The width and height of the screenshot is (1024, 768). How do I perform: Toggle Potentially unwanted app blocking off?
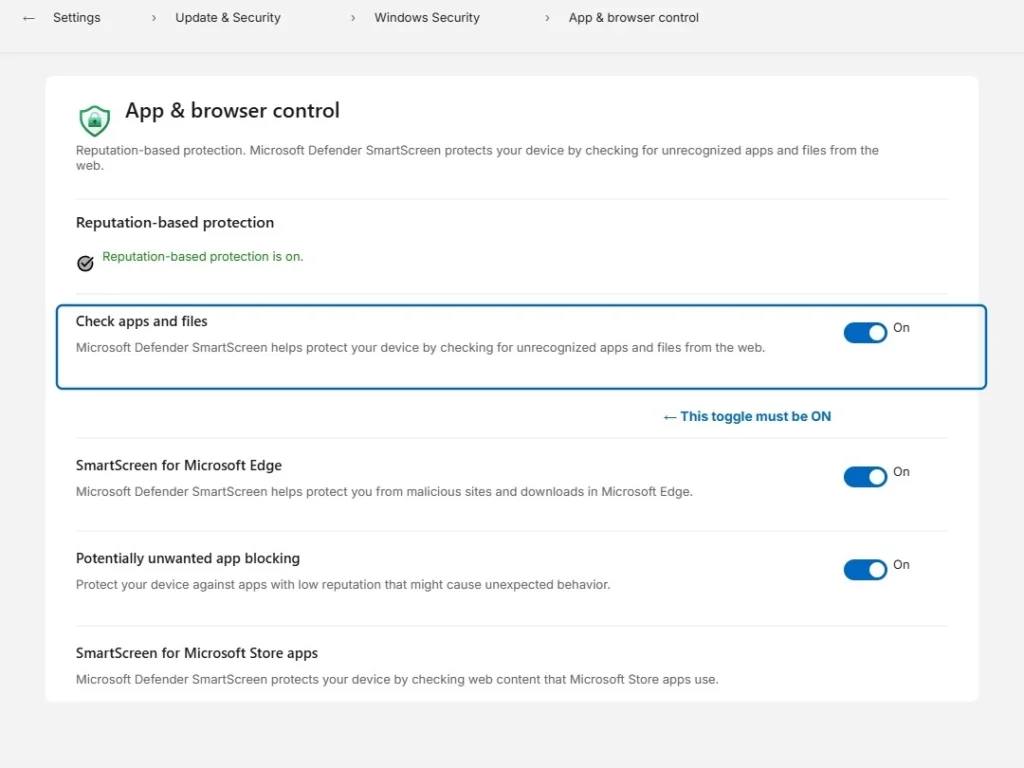(x=865, y=570)
